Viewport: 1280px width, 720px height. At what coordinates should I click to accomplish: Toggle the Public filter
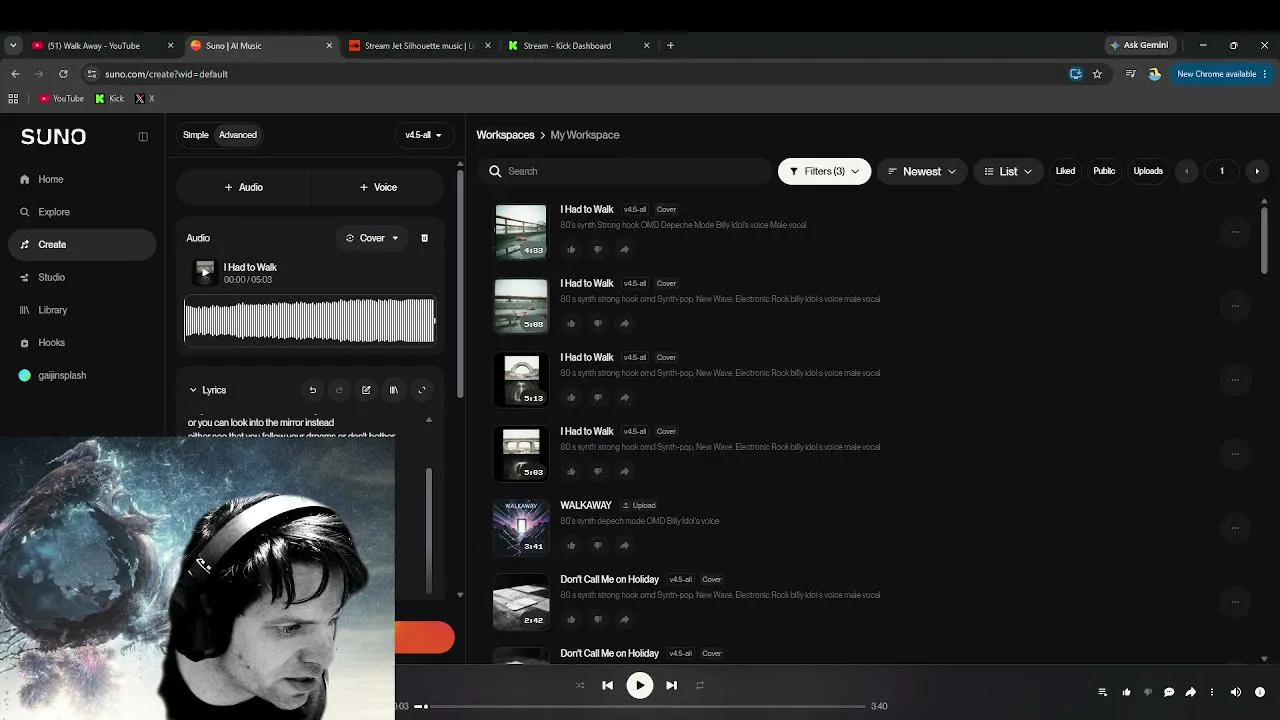pos(1104,171)
